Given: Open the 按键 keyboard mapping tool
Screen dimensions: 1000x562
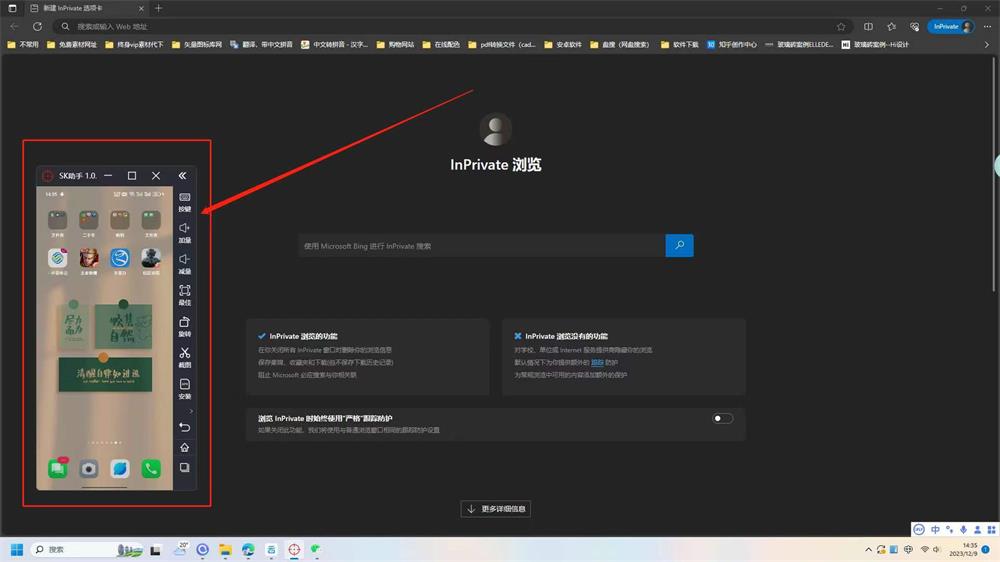Looking at the screenshot, I should (x=185, y=201).
